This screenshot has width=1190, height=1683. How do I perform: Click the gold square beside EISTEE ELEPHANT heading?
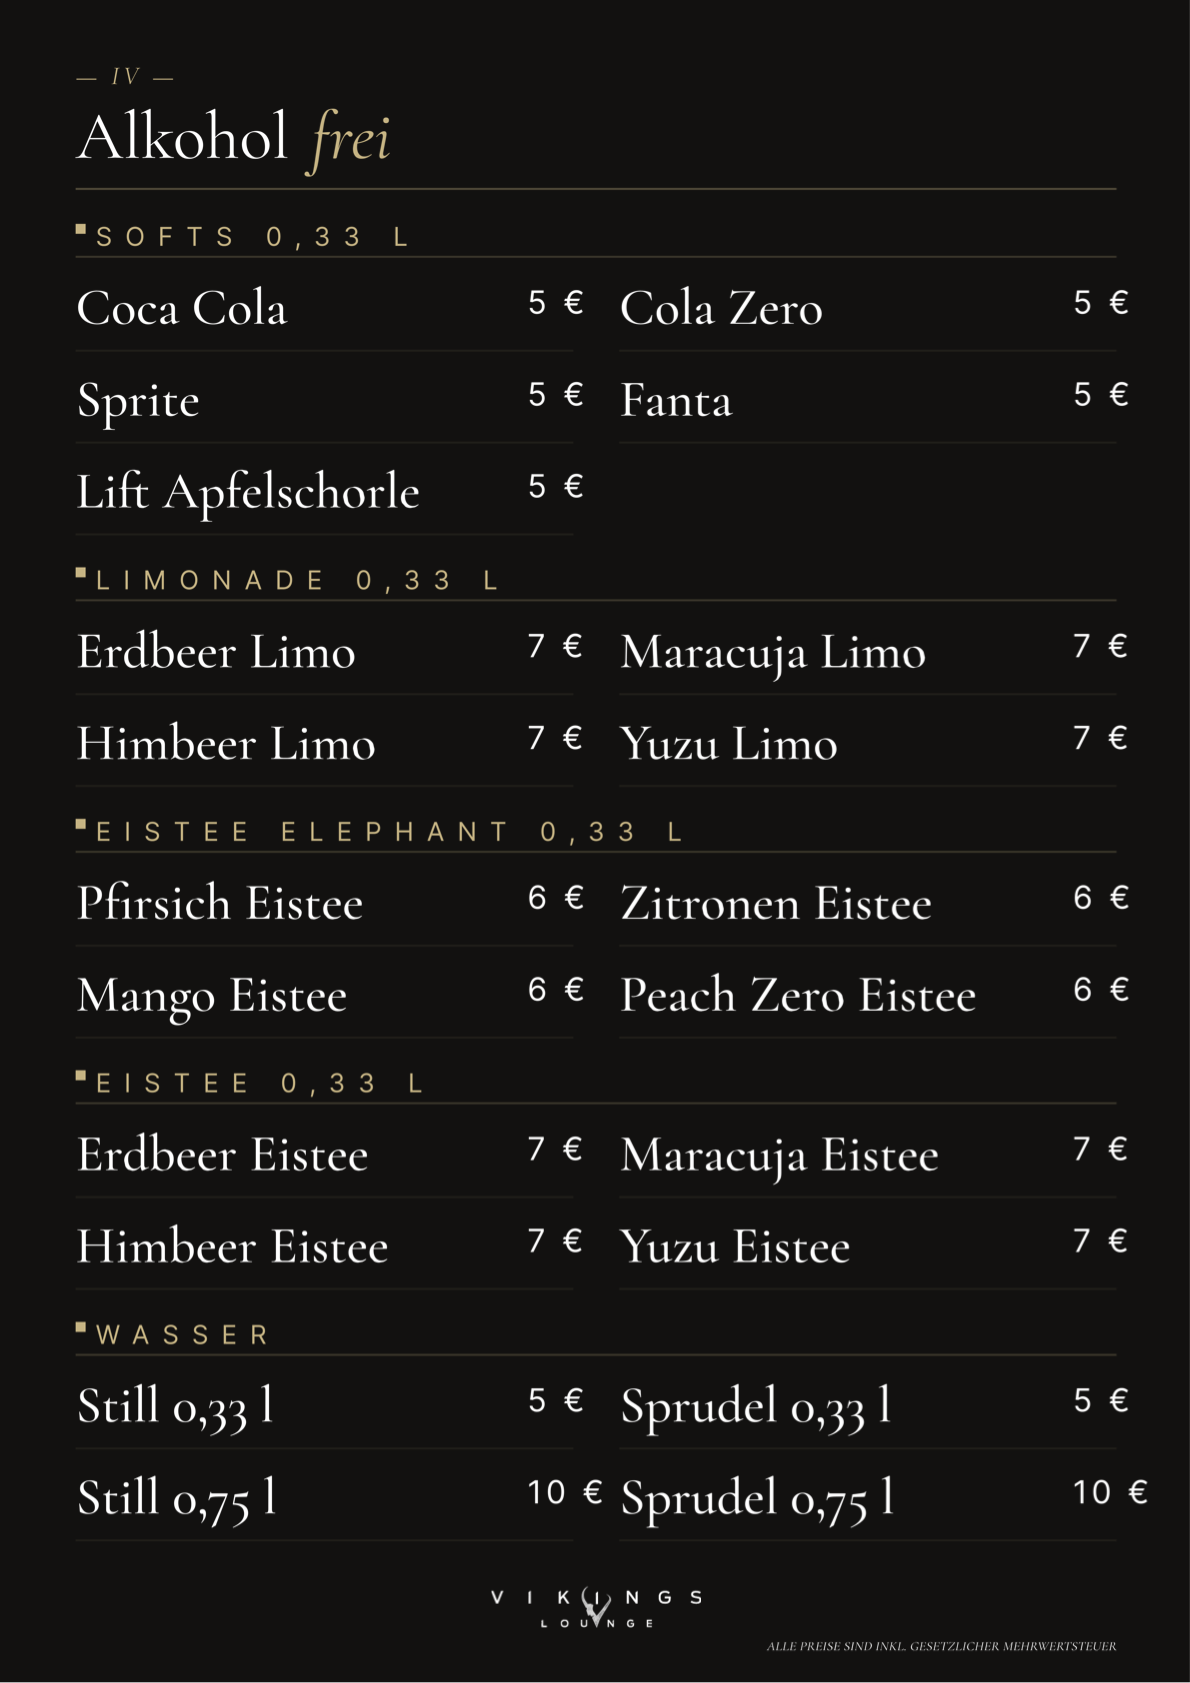click(x=81, y=825)
